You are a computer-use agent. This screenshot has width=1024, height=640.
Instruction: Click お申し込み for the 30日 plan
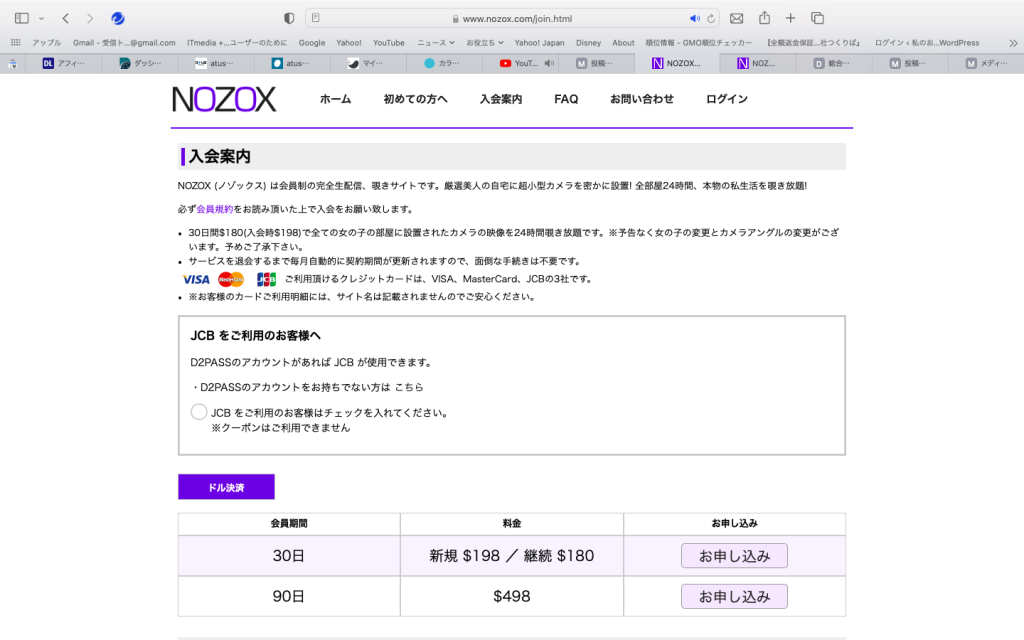(x=734, y=556)
